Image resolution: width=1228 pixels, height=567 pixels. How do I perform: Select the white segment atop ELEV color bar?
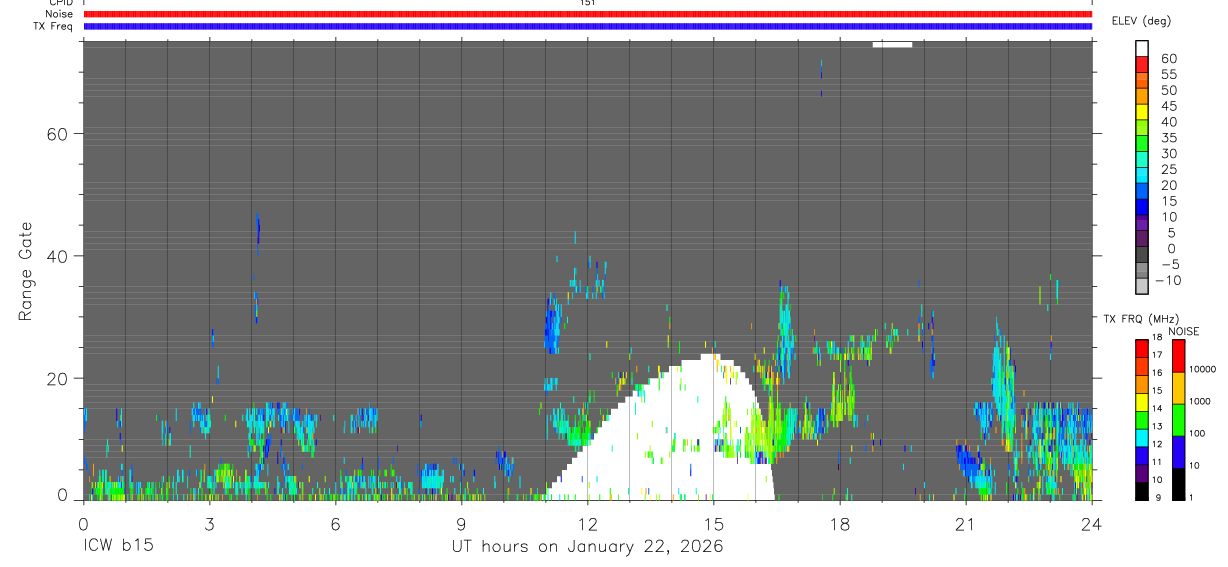pos(1142,47)
